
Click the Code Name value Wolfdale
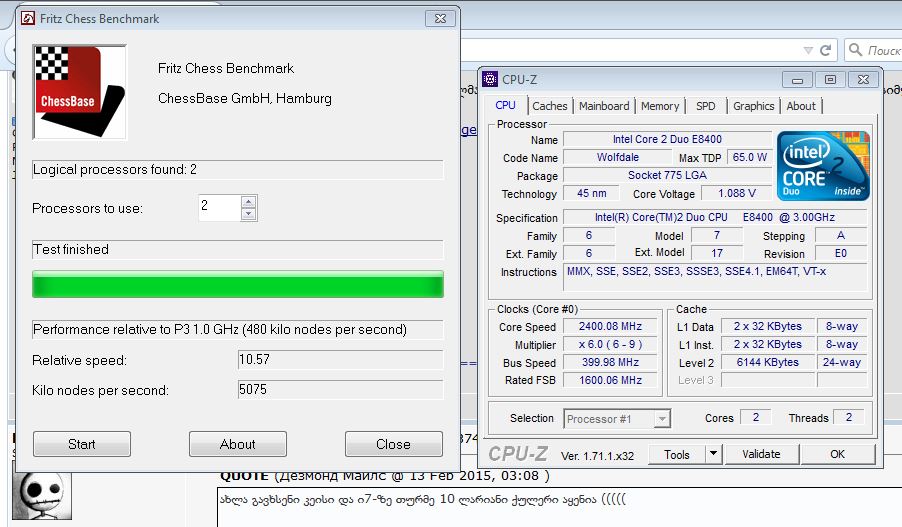617,157
